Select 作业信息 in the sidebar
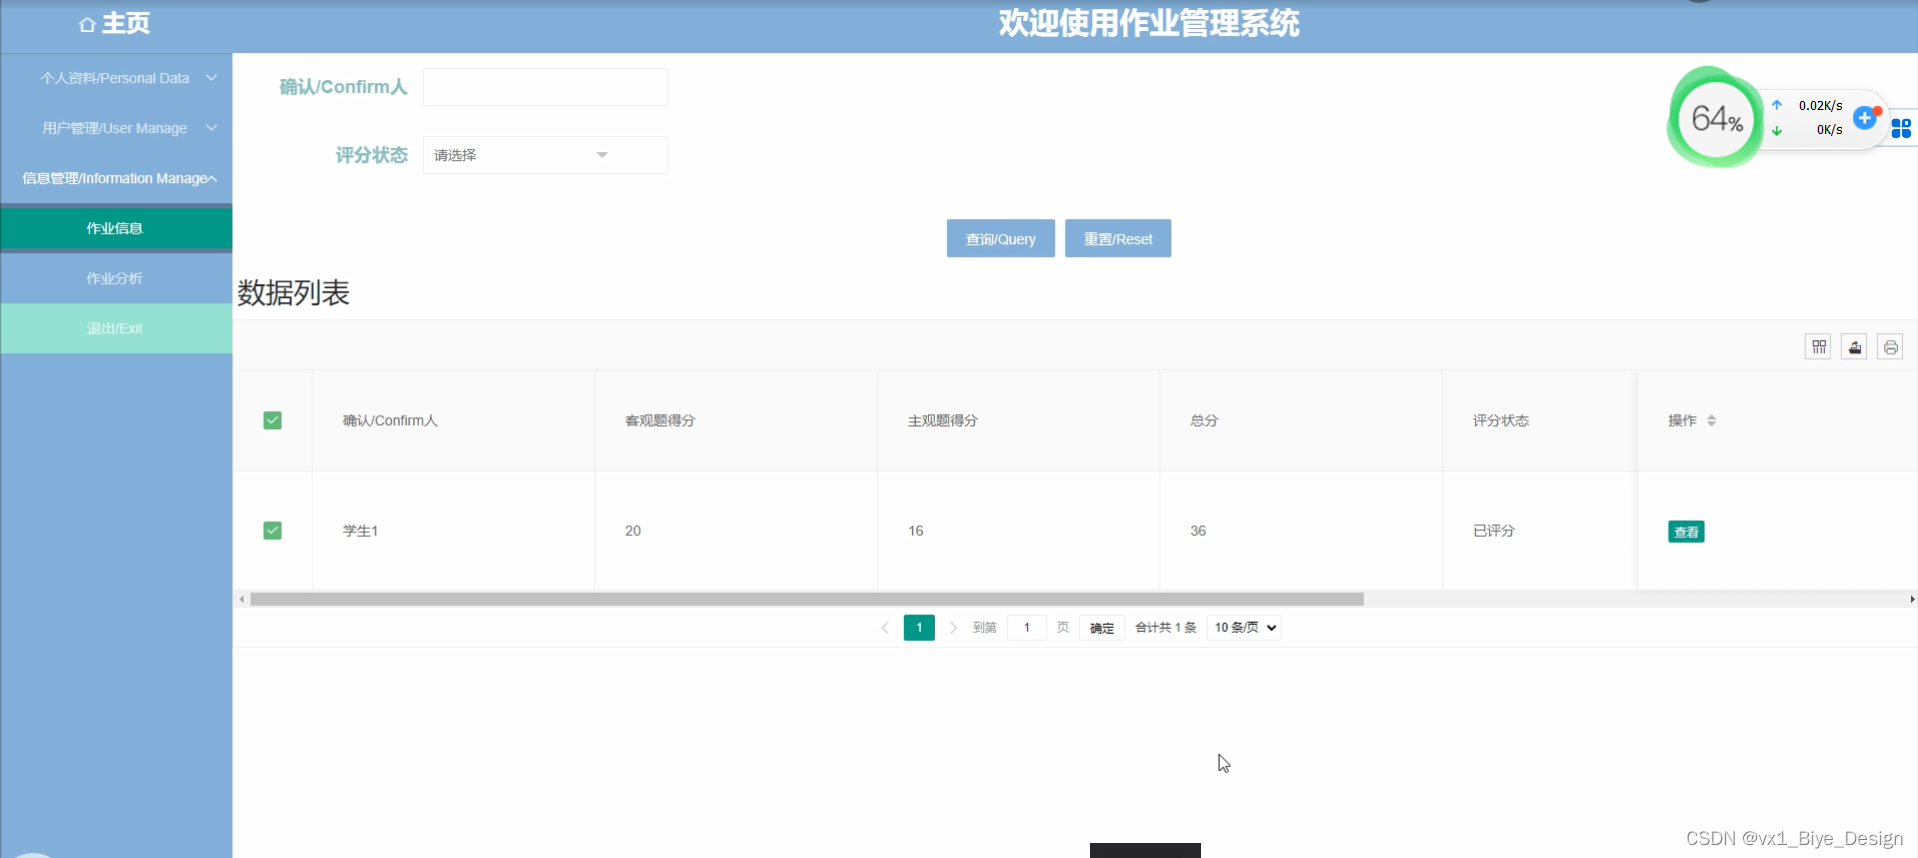Image resolution: width=1918 pixels, height=858 pixels. coord(116,228)
